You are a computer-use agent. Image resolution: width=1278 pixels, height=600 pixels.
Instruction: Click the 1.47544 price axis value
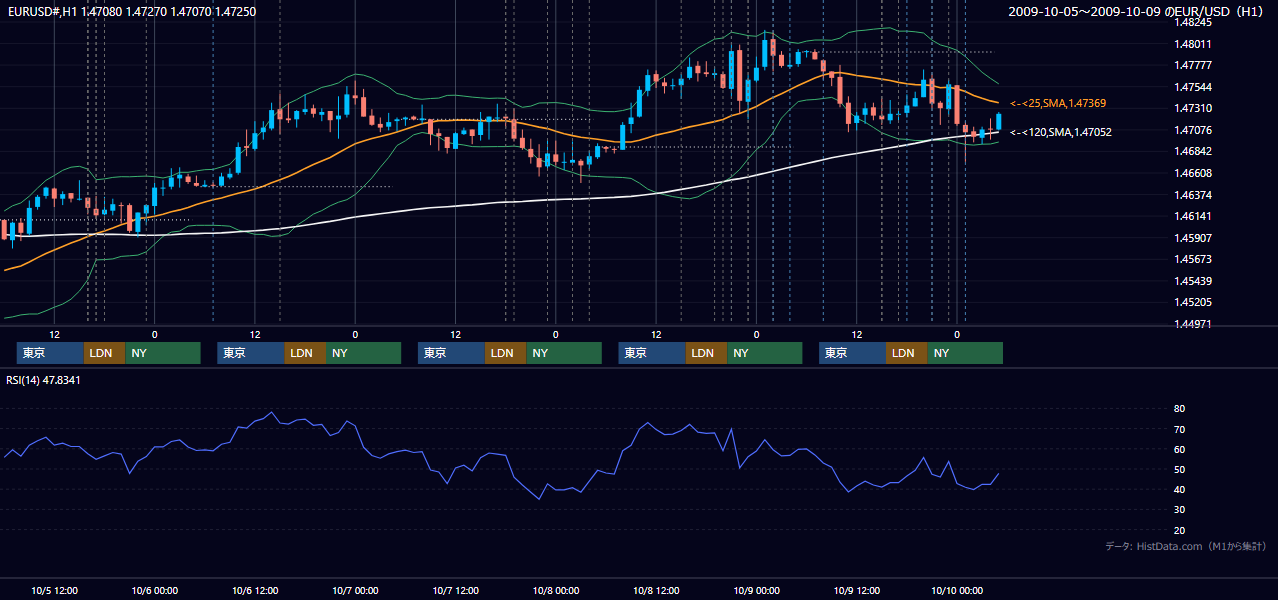click(1193, 87)
